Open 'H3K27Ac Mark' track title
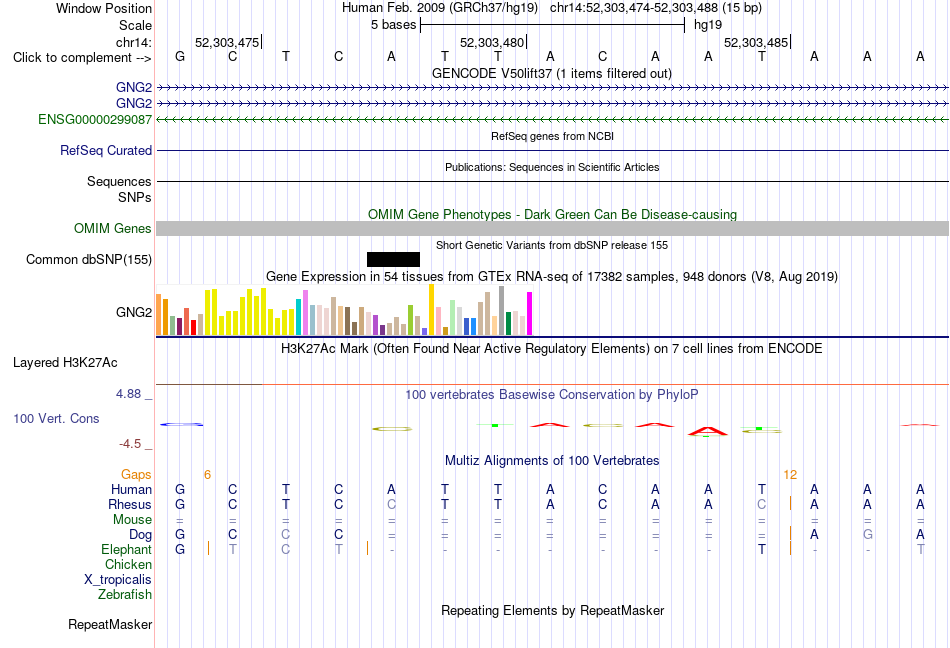 (x=552, y=349)
